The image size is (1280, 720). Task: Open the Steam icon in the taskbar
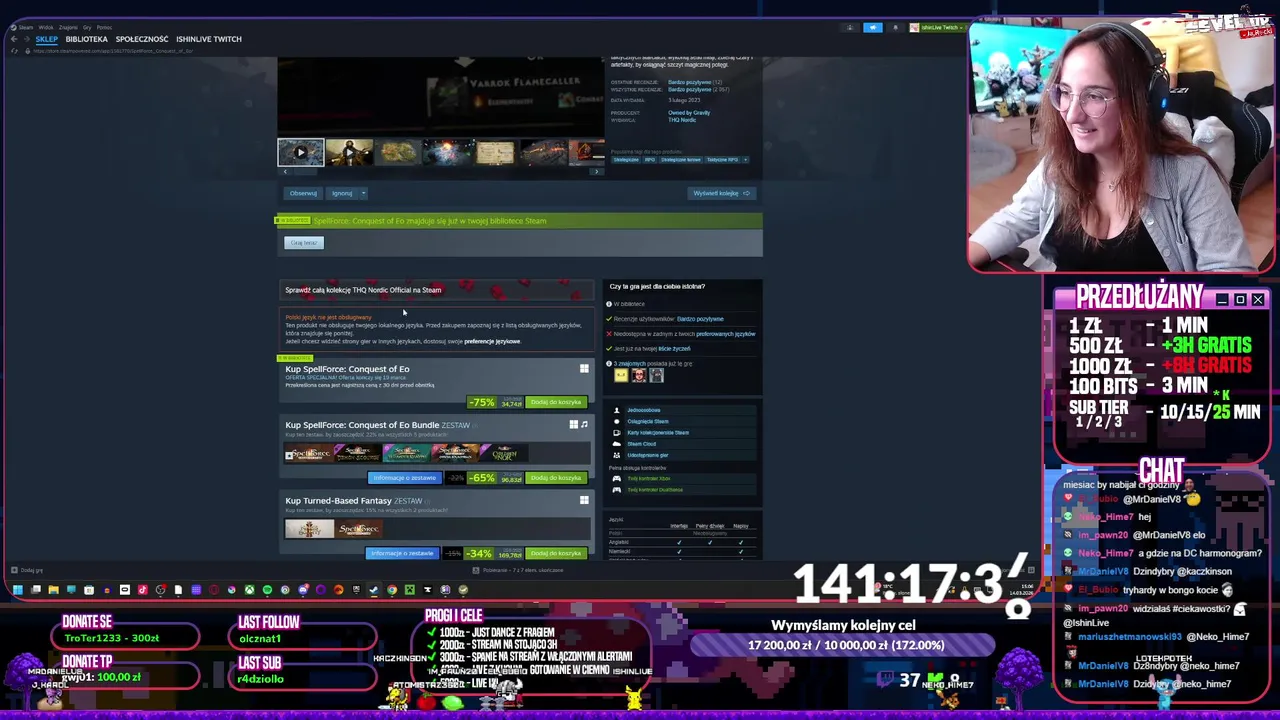pos(374,590)
